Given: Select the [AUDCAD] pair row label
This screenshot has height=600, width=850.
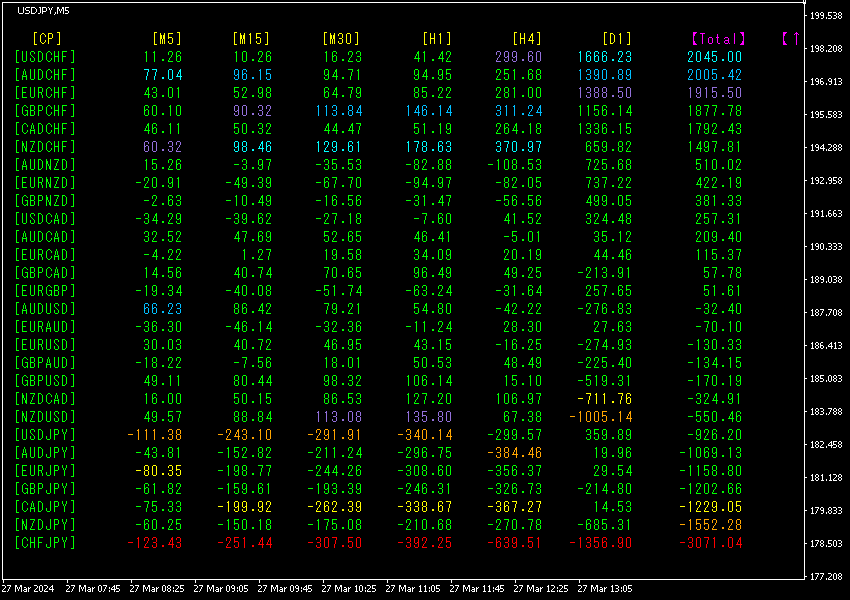Looking at the screenshot, I should click(45, 237).
